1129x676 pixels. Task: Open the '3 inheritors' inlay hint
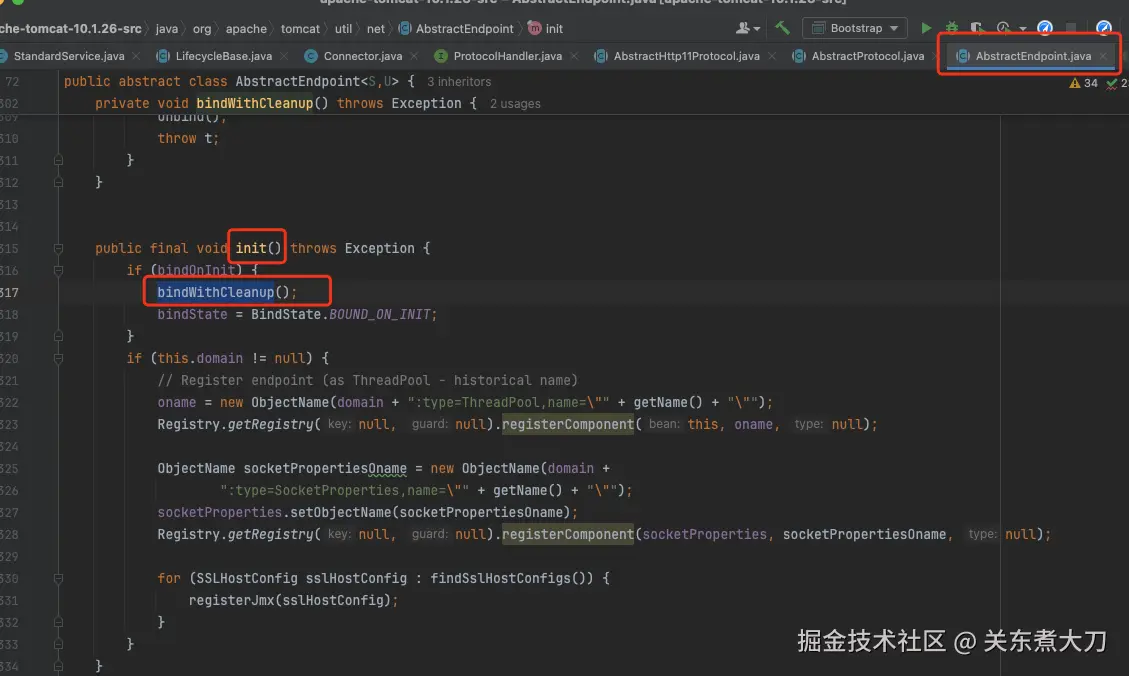(x=459, y=82)
